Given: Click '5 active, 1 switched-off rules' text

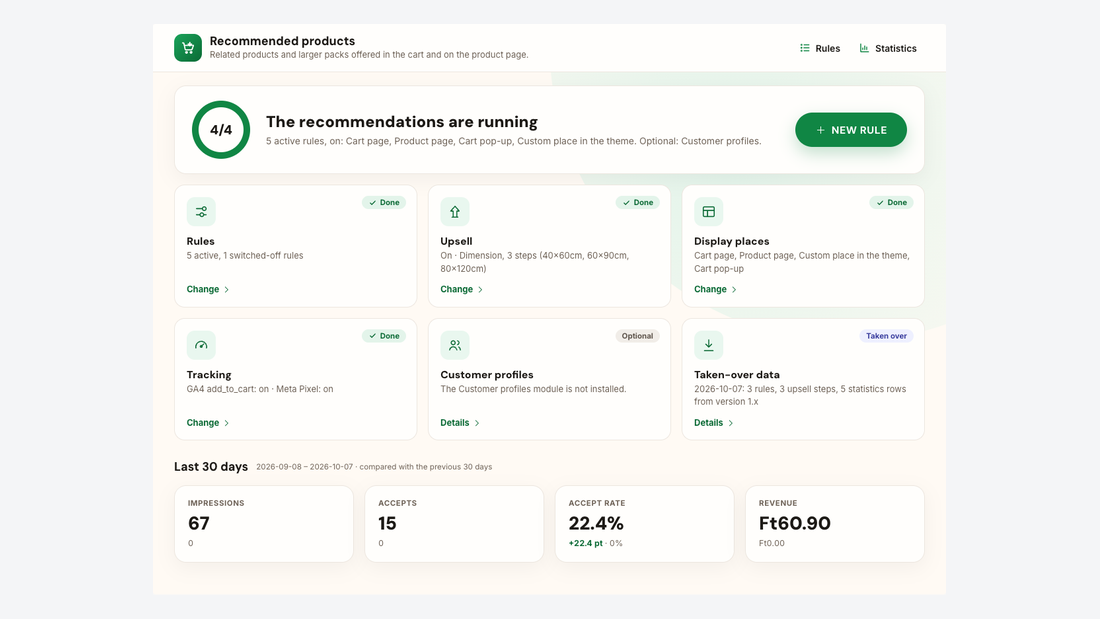Looking at the screenshot, I should point(245,255).
